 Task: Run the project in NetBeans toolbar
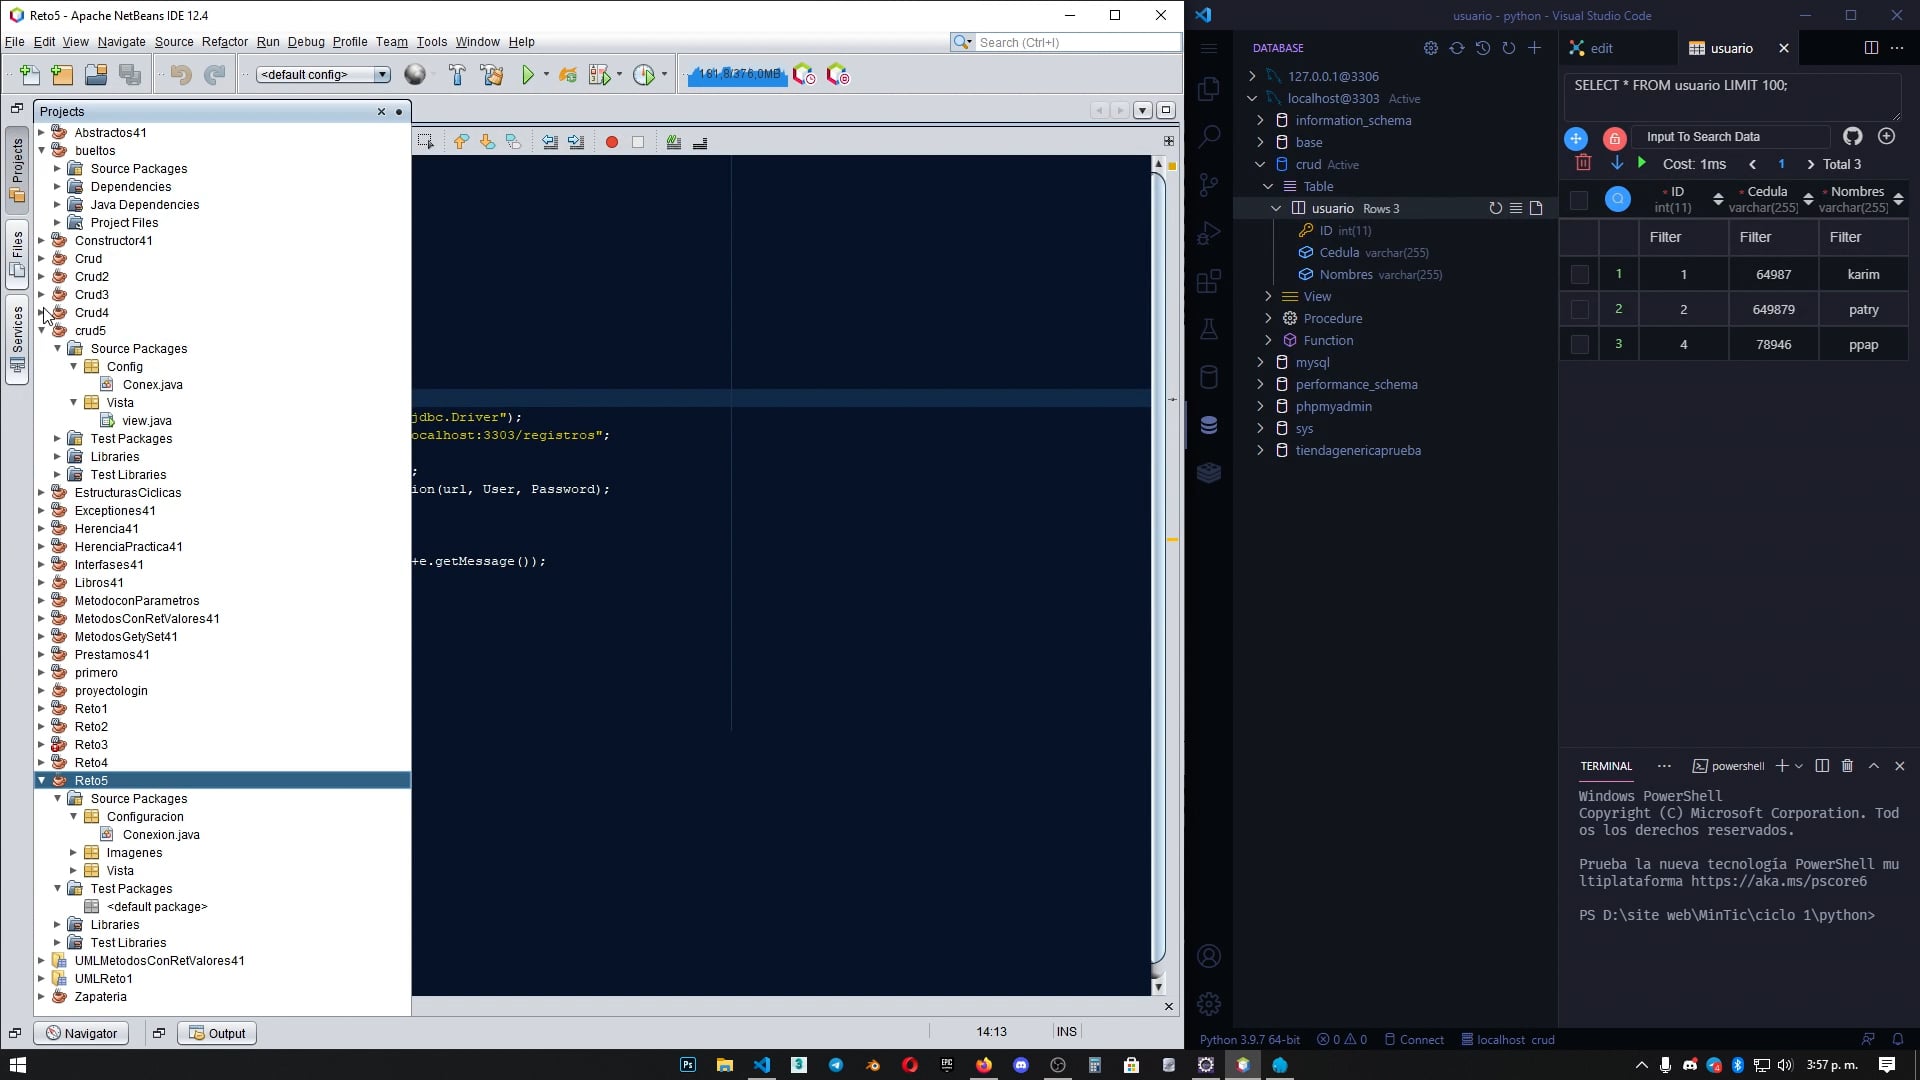pyautogui.click(x=527, y=74)
